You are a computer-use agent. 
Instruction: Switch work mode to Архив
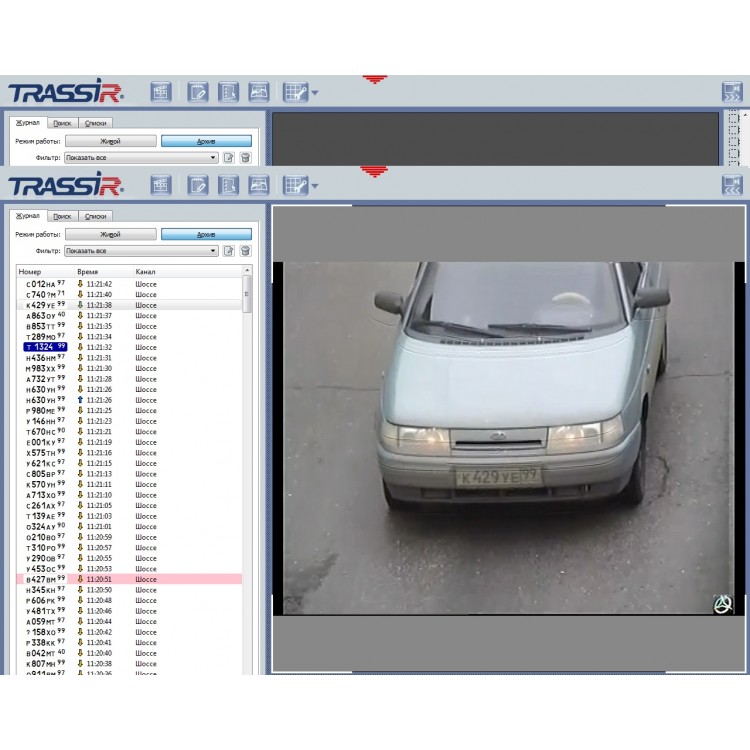[206, 234]
